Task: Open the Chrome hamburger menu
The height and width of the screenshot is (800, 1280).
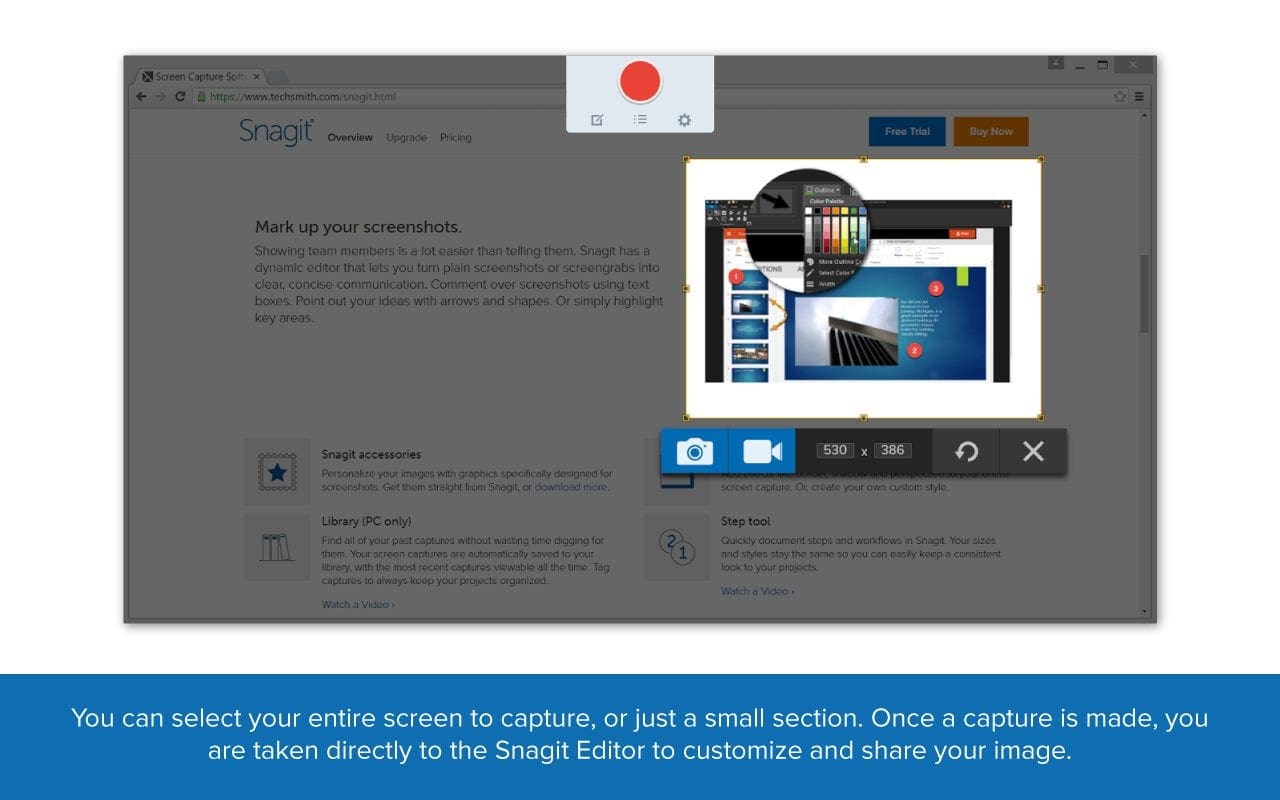Action: coord(1139,96)
